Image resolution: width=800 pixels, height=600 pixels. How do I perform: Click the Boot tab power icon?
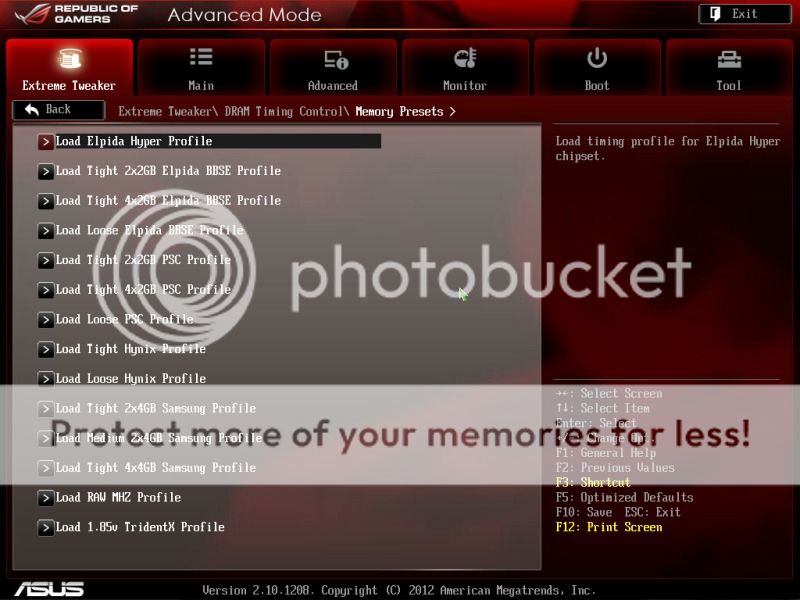coord(597,58)
